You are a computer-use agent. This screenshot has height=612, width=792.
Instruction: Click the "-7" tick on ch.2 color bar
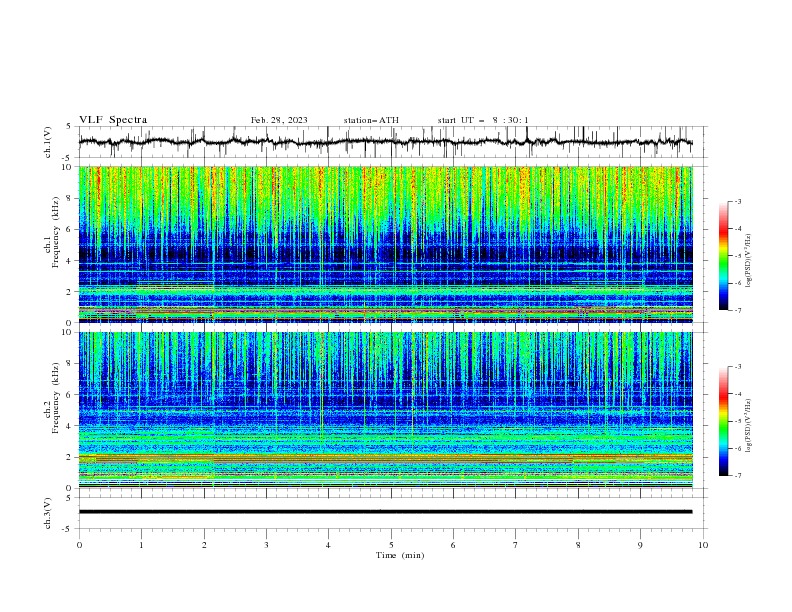(738, 476)
